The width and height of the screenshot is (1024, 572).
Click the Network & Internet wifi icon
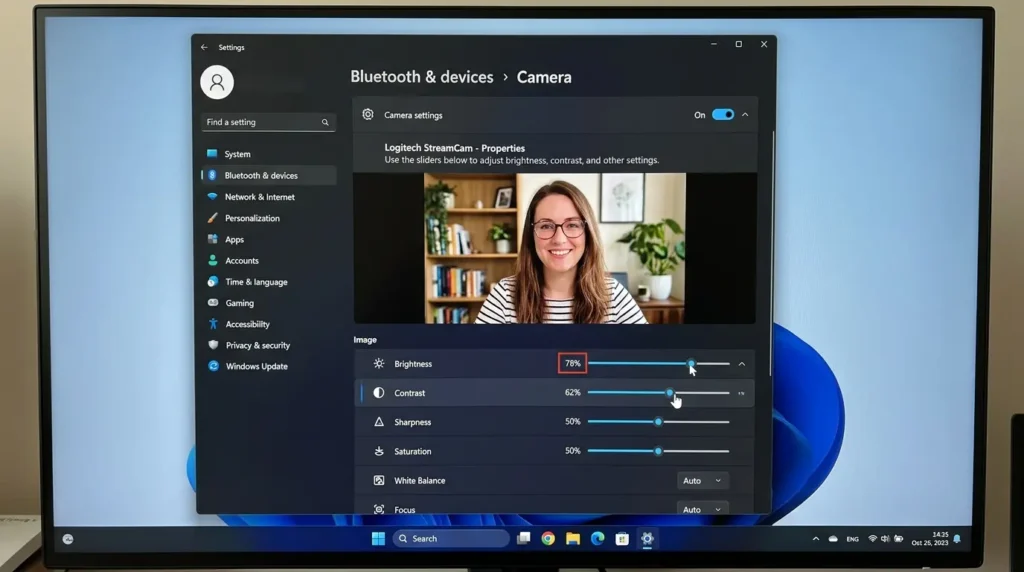tap(212, 197)
